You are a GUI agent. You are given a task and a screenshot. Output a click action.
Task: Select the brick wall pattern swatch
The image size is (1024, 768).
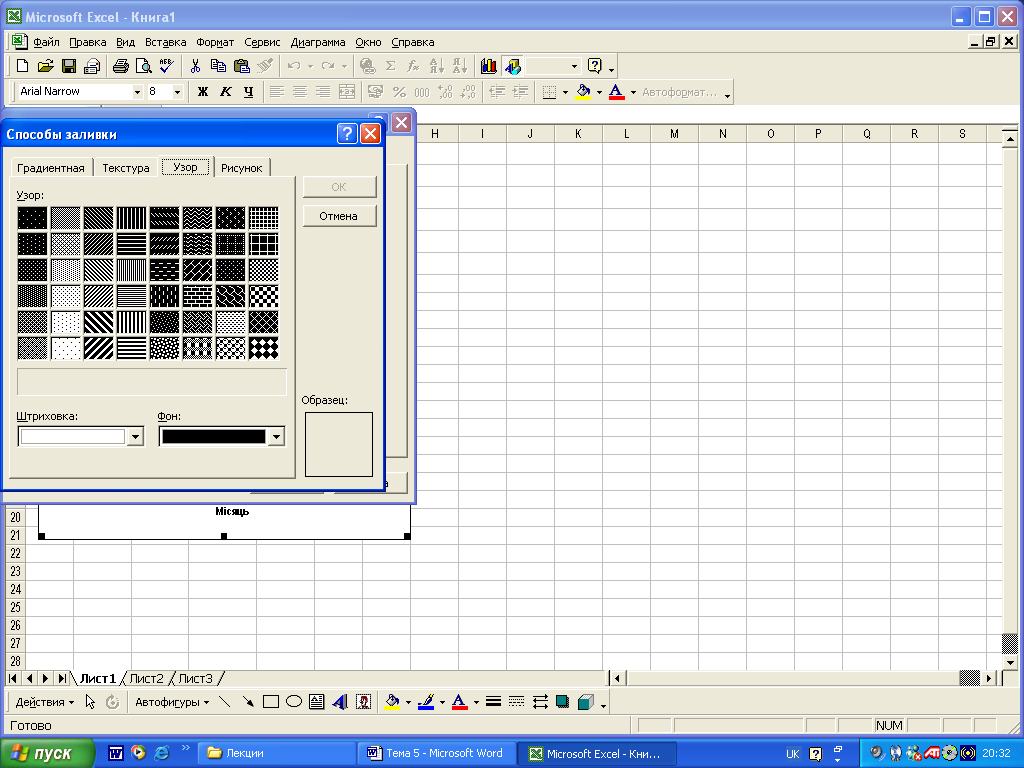197,296
